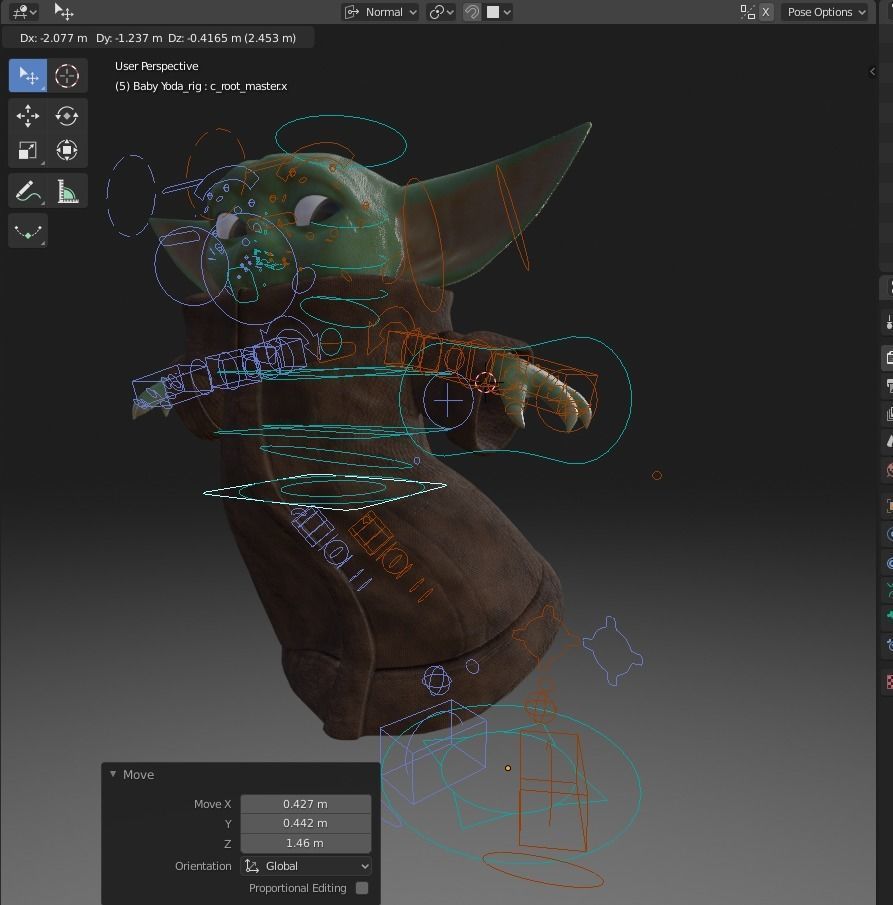
Task: Activate the 3D Cursor tool
Action: pyautogui.click(x=67, y=76)
